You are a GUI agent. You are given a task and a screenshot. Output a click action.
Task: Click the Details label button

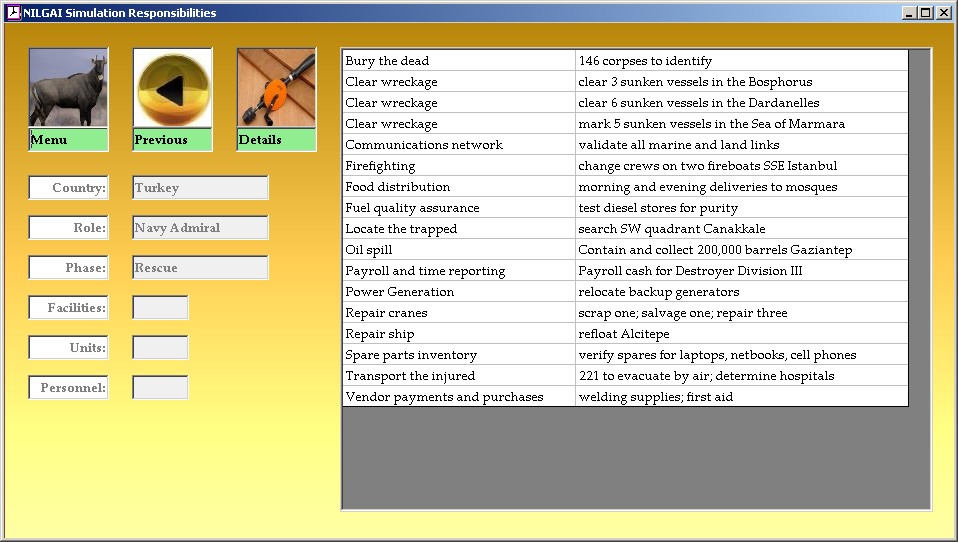point(276,140)
